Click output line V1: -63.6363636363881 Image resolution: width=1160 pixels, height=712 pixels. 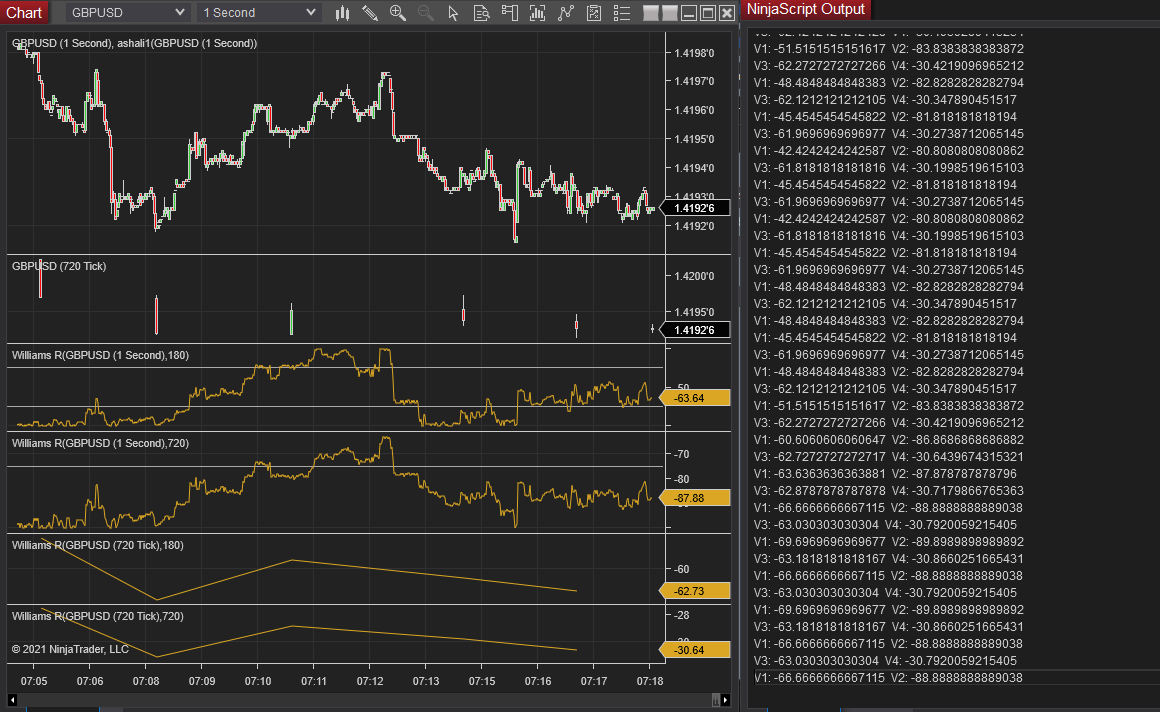point(886,474)
